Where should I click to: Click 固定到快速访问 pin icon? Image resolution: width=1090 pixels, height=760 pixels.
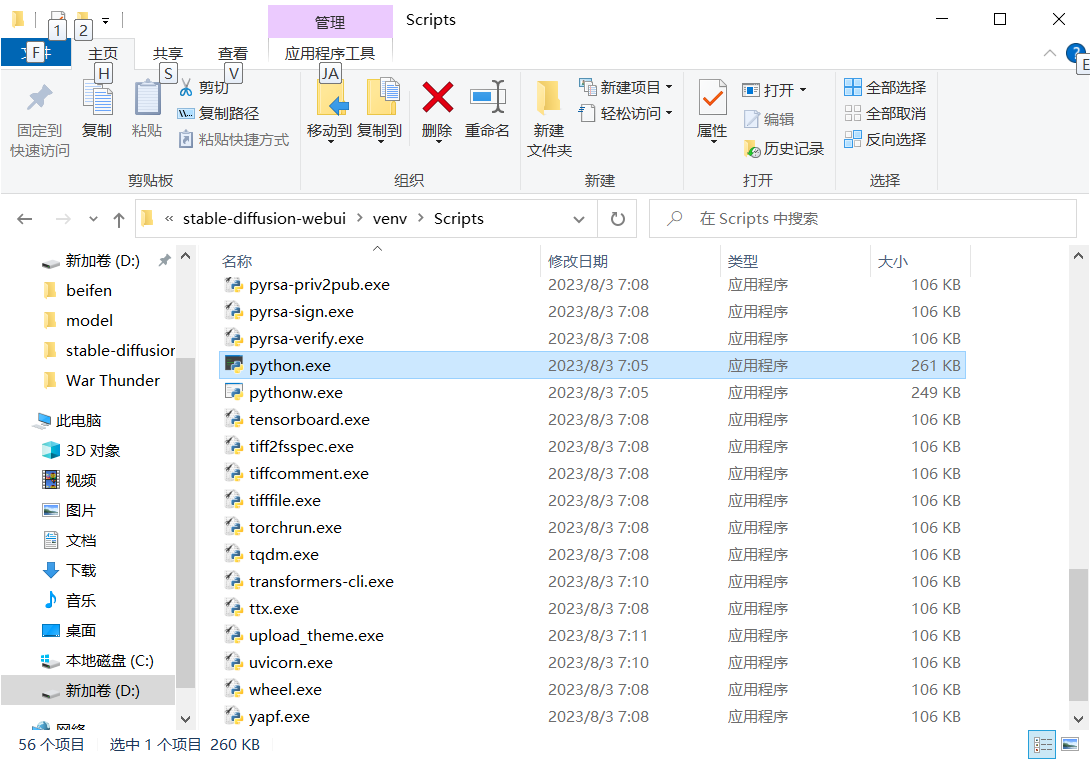point(39,98)
